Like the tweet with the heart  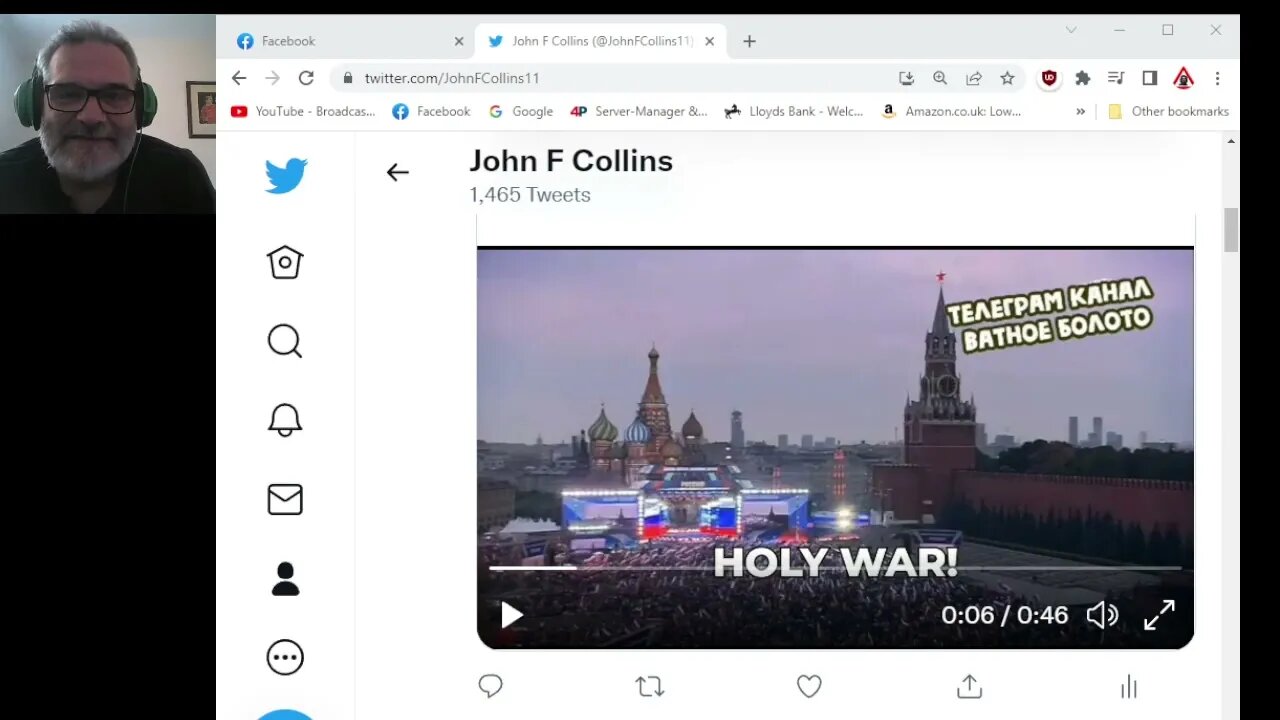pyautogui.click(x=809, y=686)
